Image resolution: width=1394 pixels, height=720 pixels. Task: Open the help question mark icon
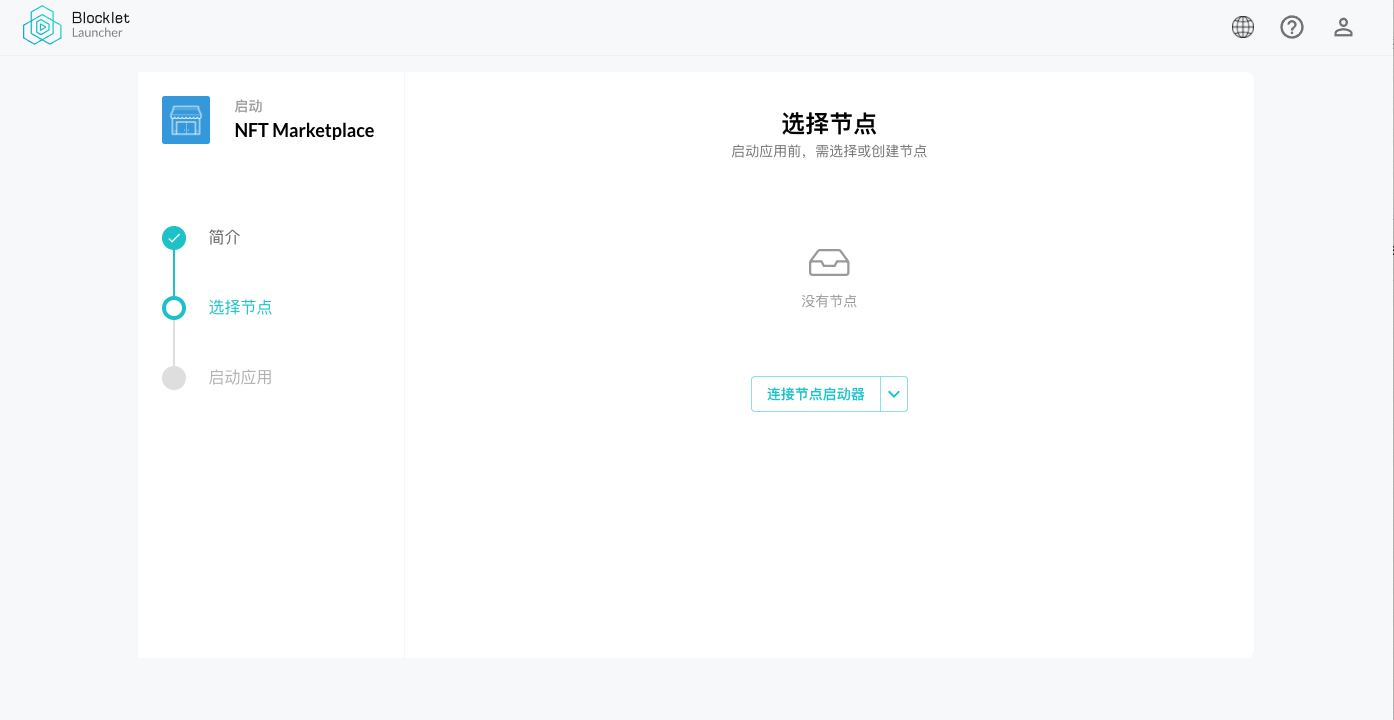tap(1292, 27)
